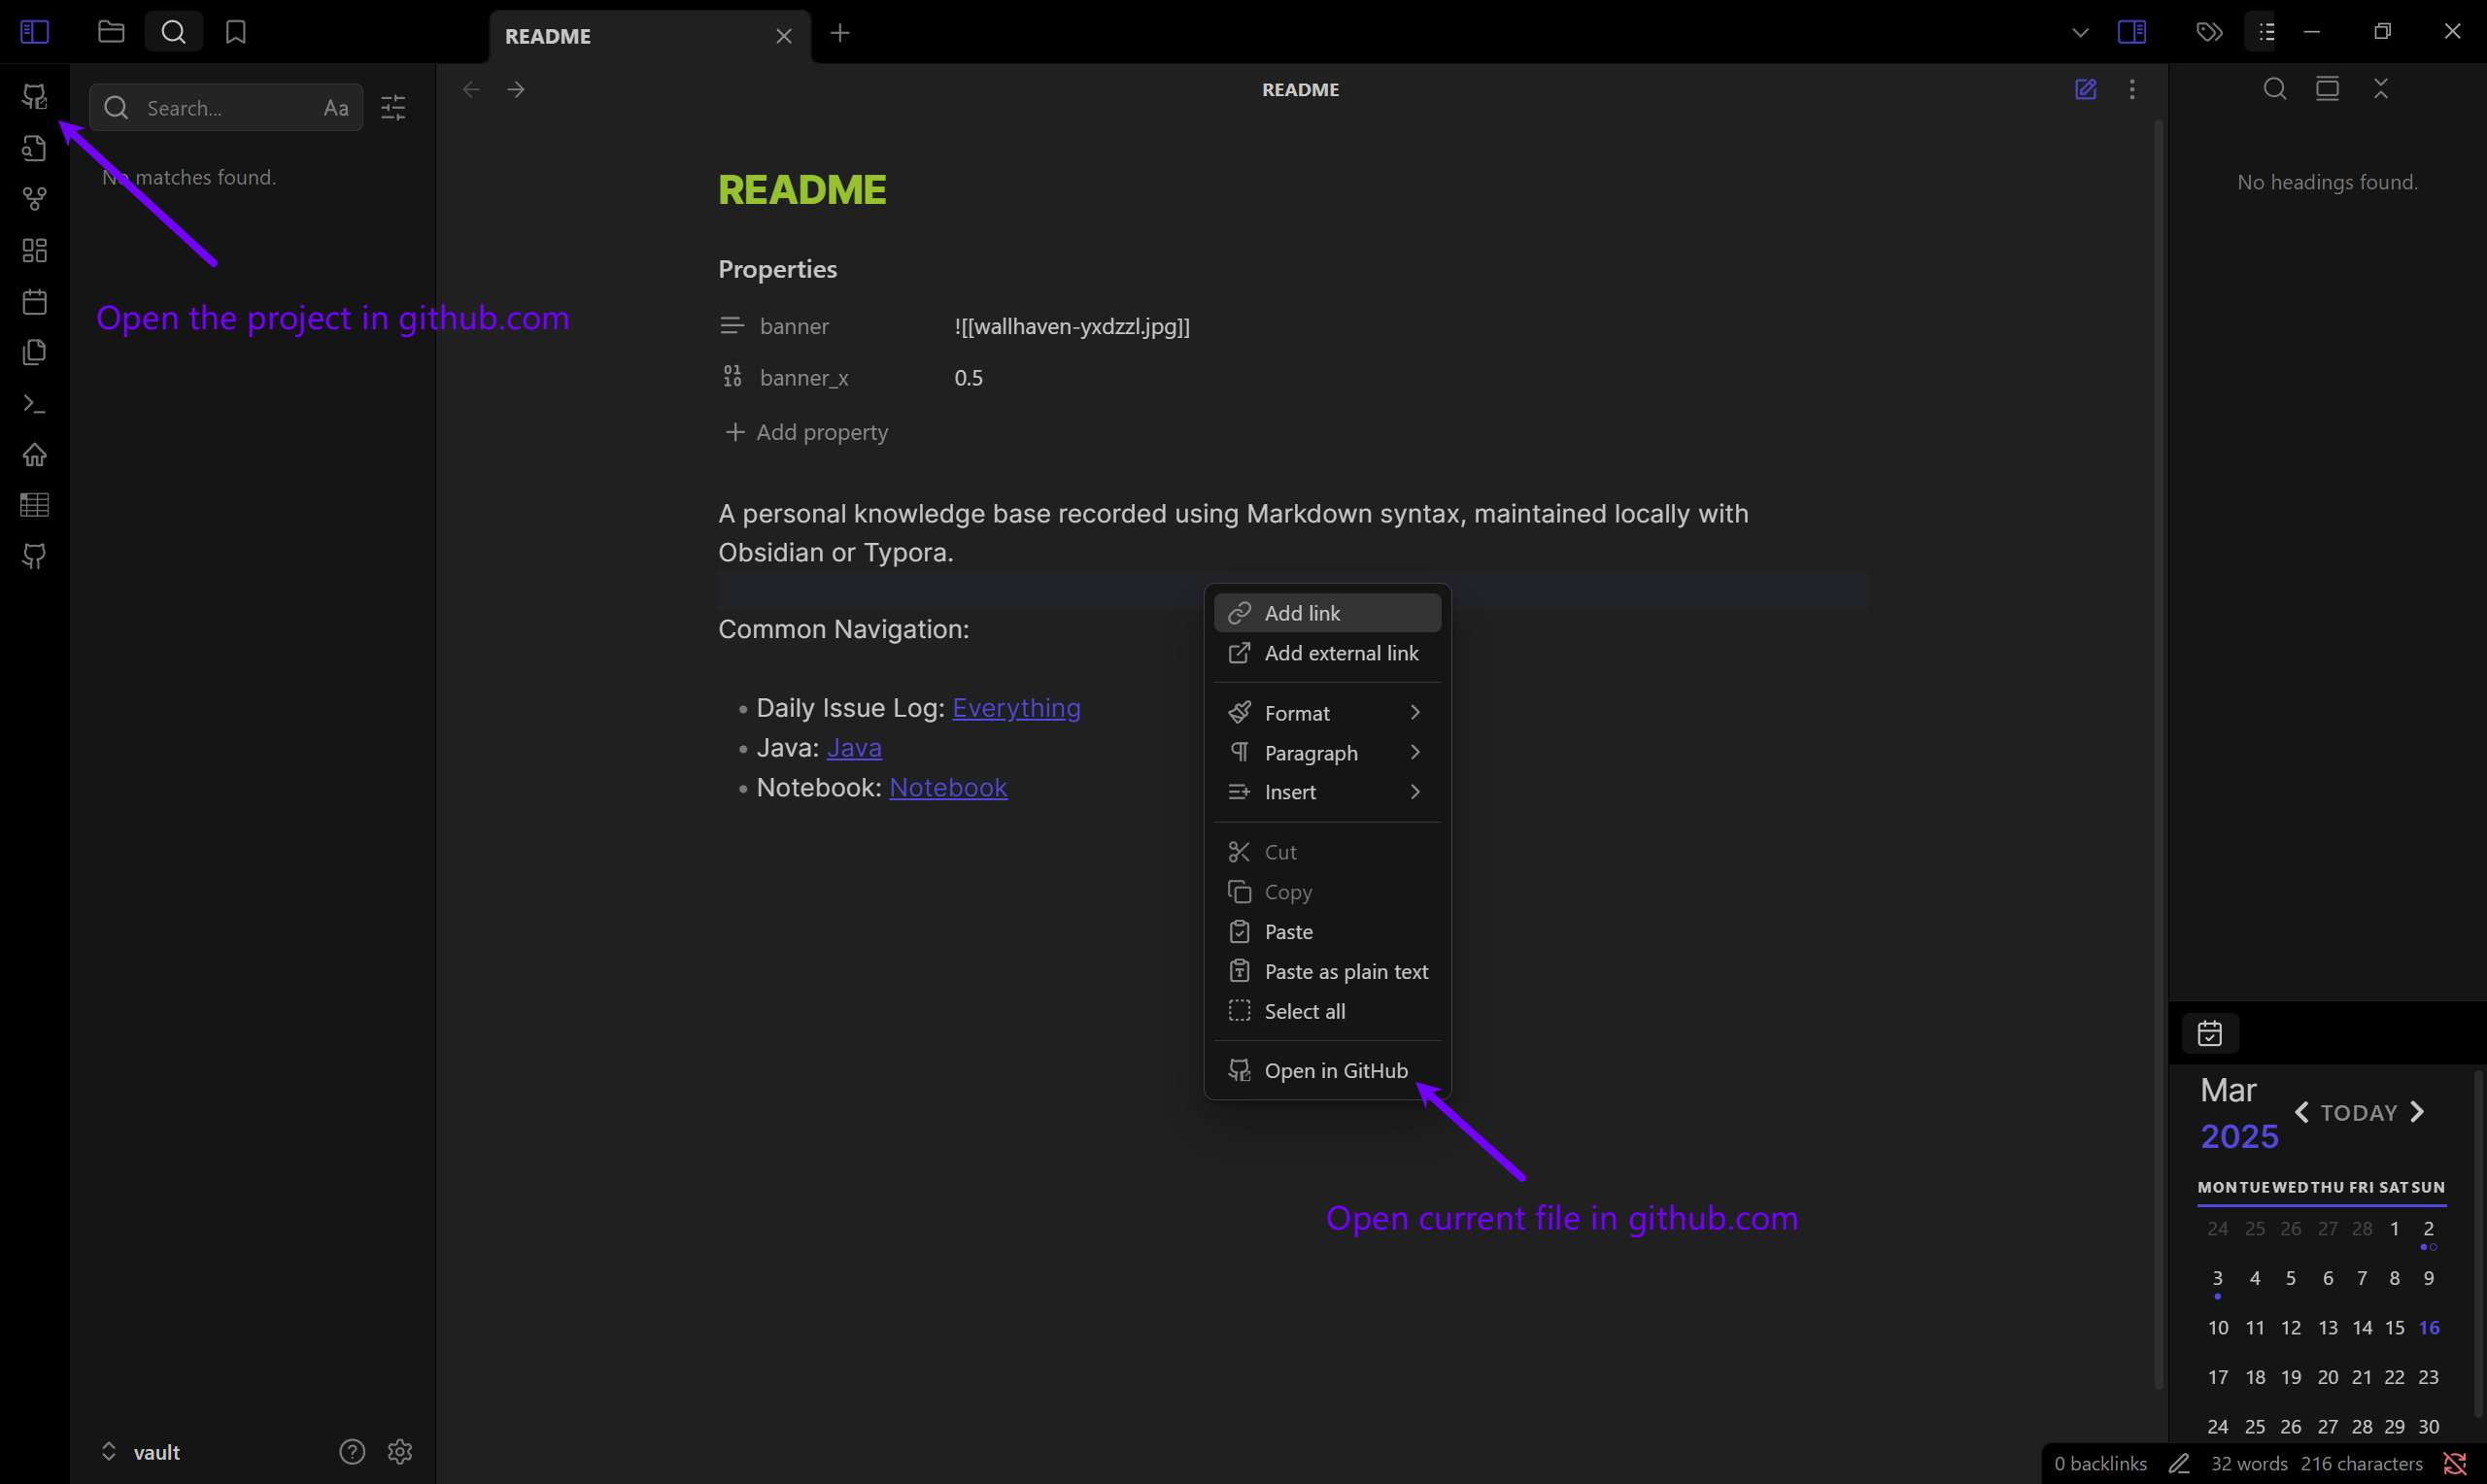
Task: Toggle match case Aa in search
Action: [336, 108]
